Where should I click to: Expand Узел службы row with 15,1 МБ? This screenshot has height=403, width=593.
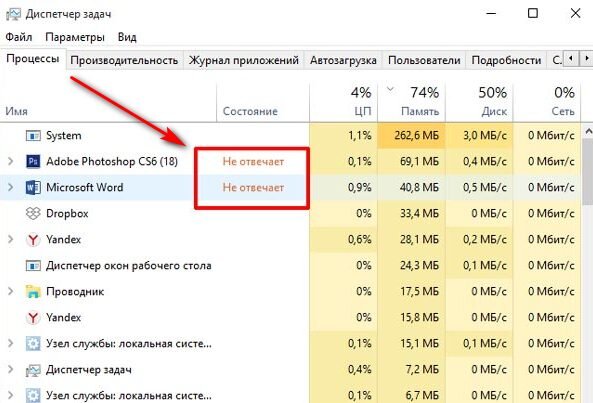(x=11, y=343)
